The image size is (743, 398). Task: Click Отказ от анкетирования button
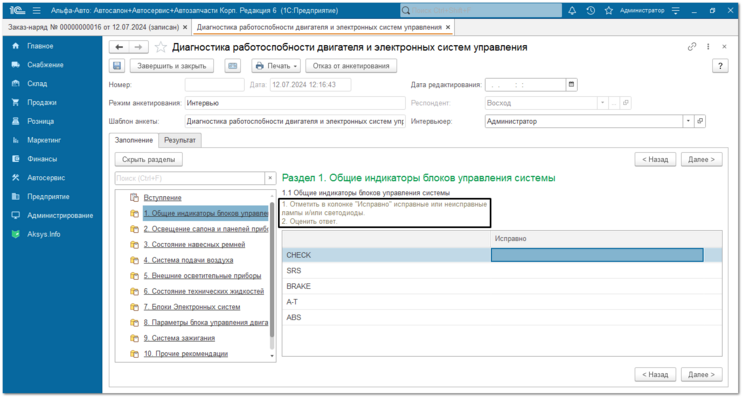tap(351, 66)
